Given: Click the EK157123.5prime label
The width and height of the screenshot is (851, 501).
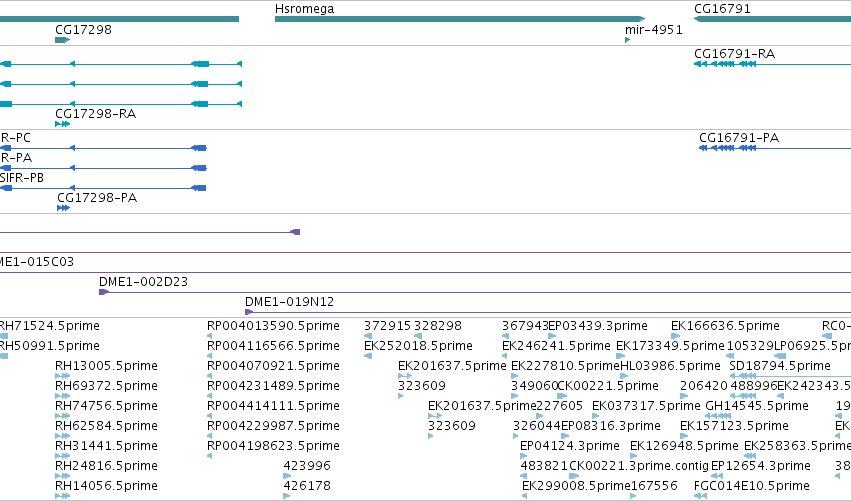Looking at the screenshot, I should tap(734, 426).
